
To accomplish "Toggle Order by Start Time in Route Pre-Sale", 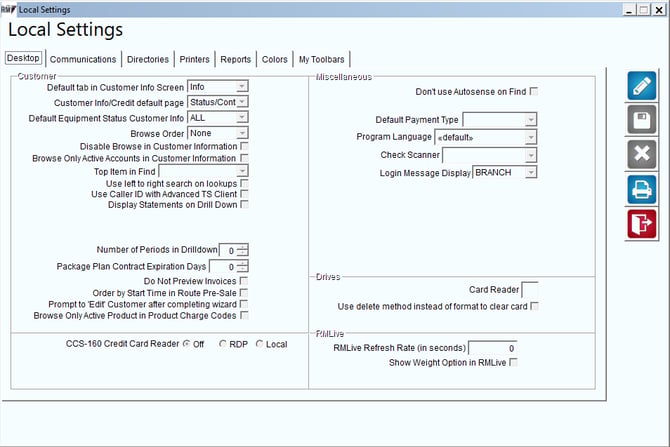I will coord(244,293).
